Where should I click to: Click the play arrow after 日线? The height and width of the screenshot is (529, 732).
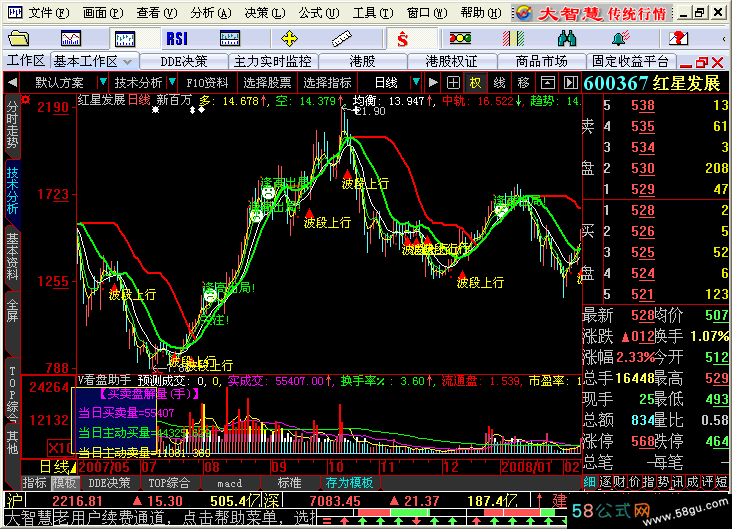pos(433,83)
